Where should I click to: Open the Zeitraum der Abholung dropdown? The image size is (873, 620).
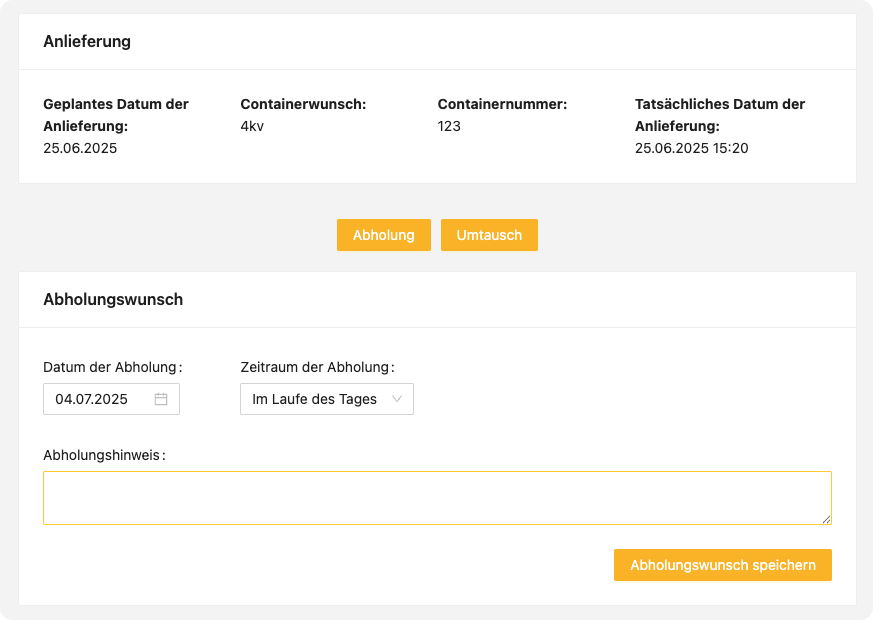(x=327, y=399)
